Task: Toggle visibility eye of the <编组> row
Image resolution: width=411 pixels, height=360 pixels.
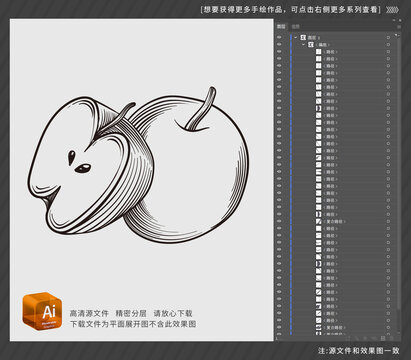Action: point(279,44)
